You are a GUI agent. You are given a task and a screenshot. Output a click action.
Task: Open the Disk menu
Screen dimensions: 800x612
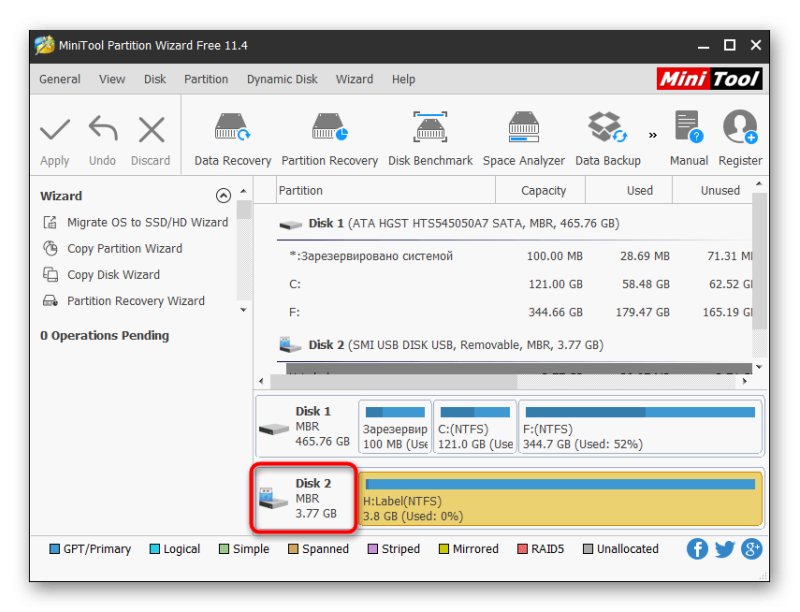(155, 79)
